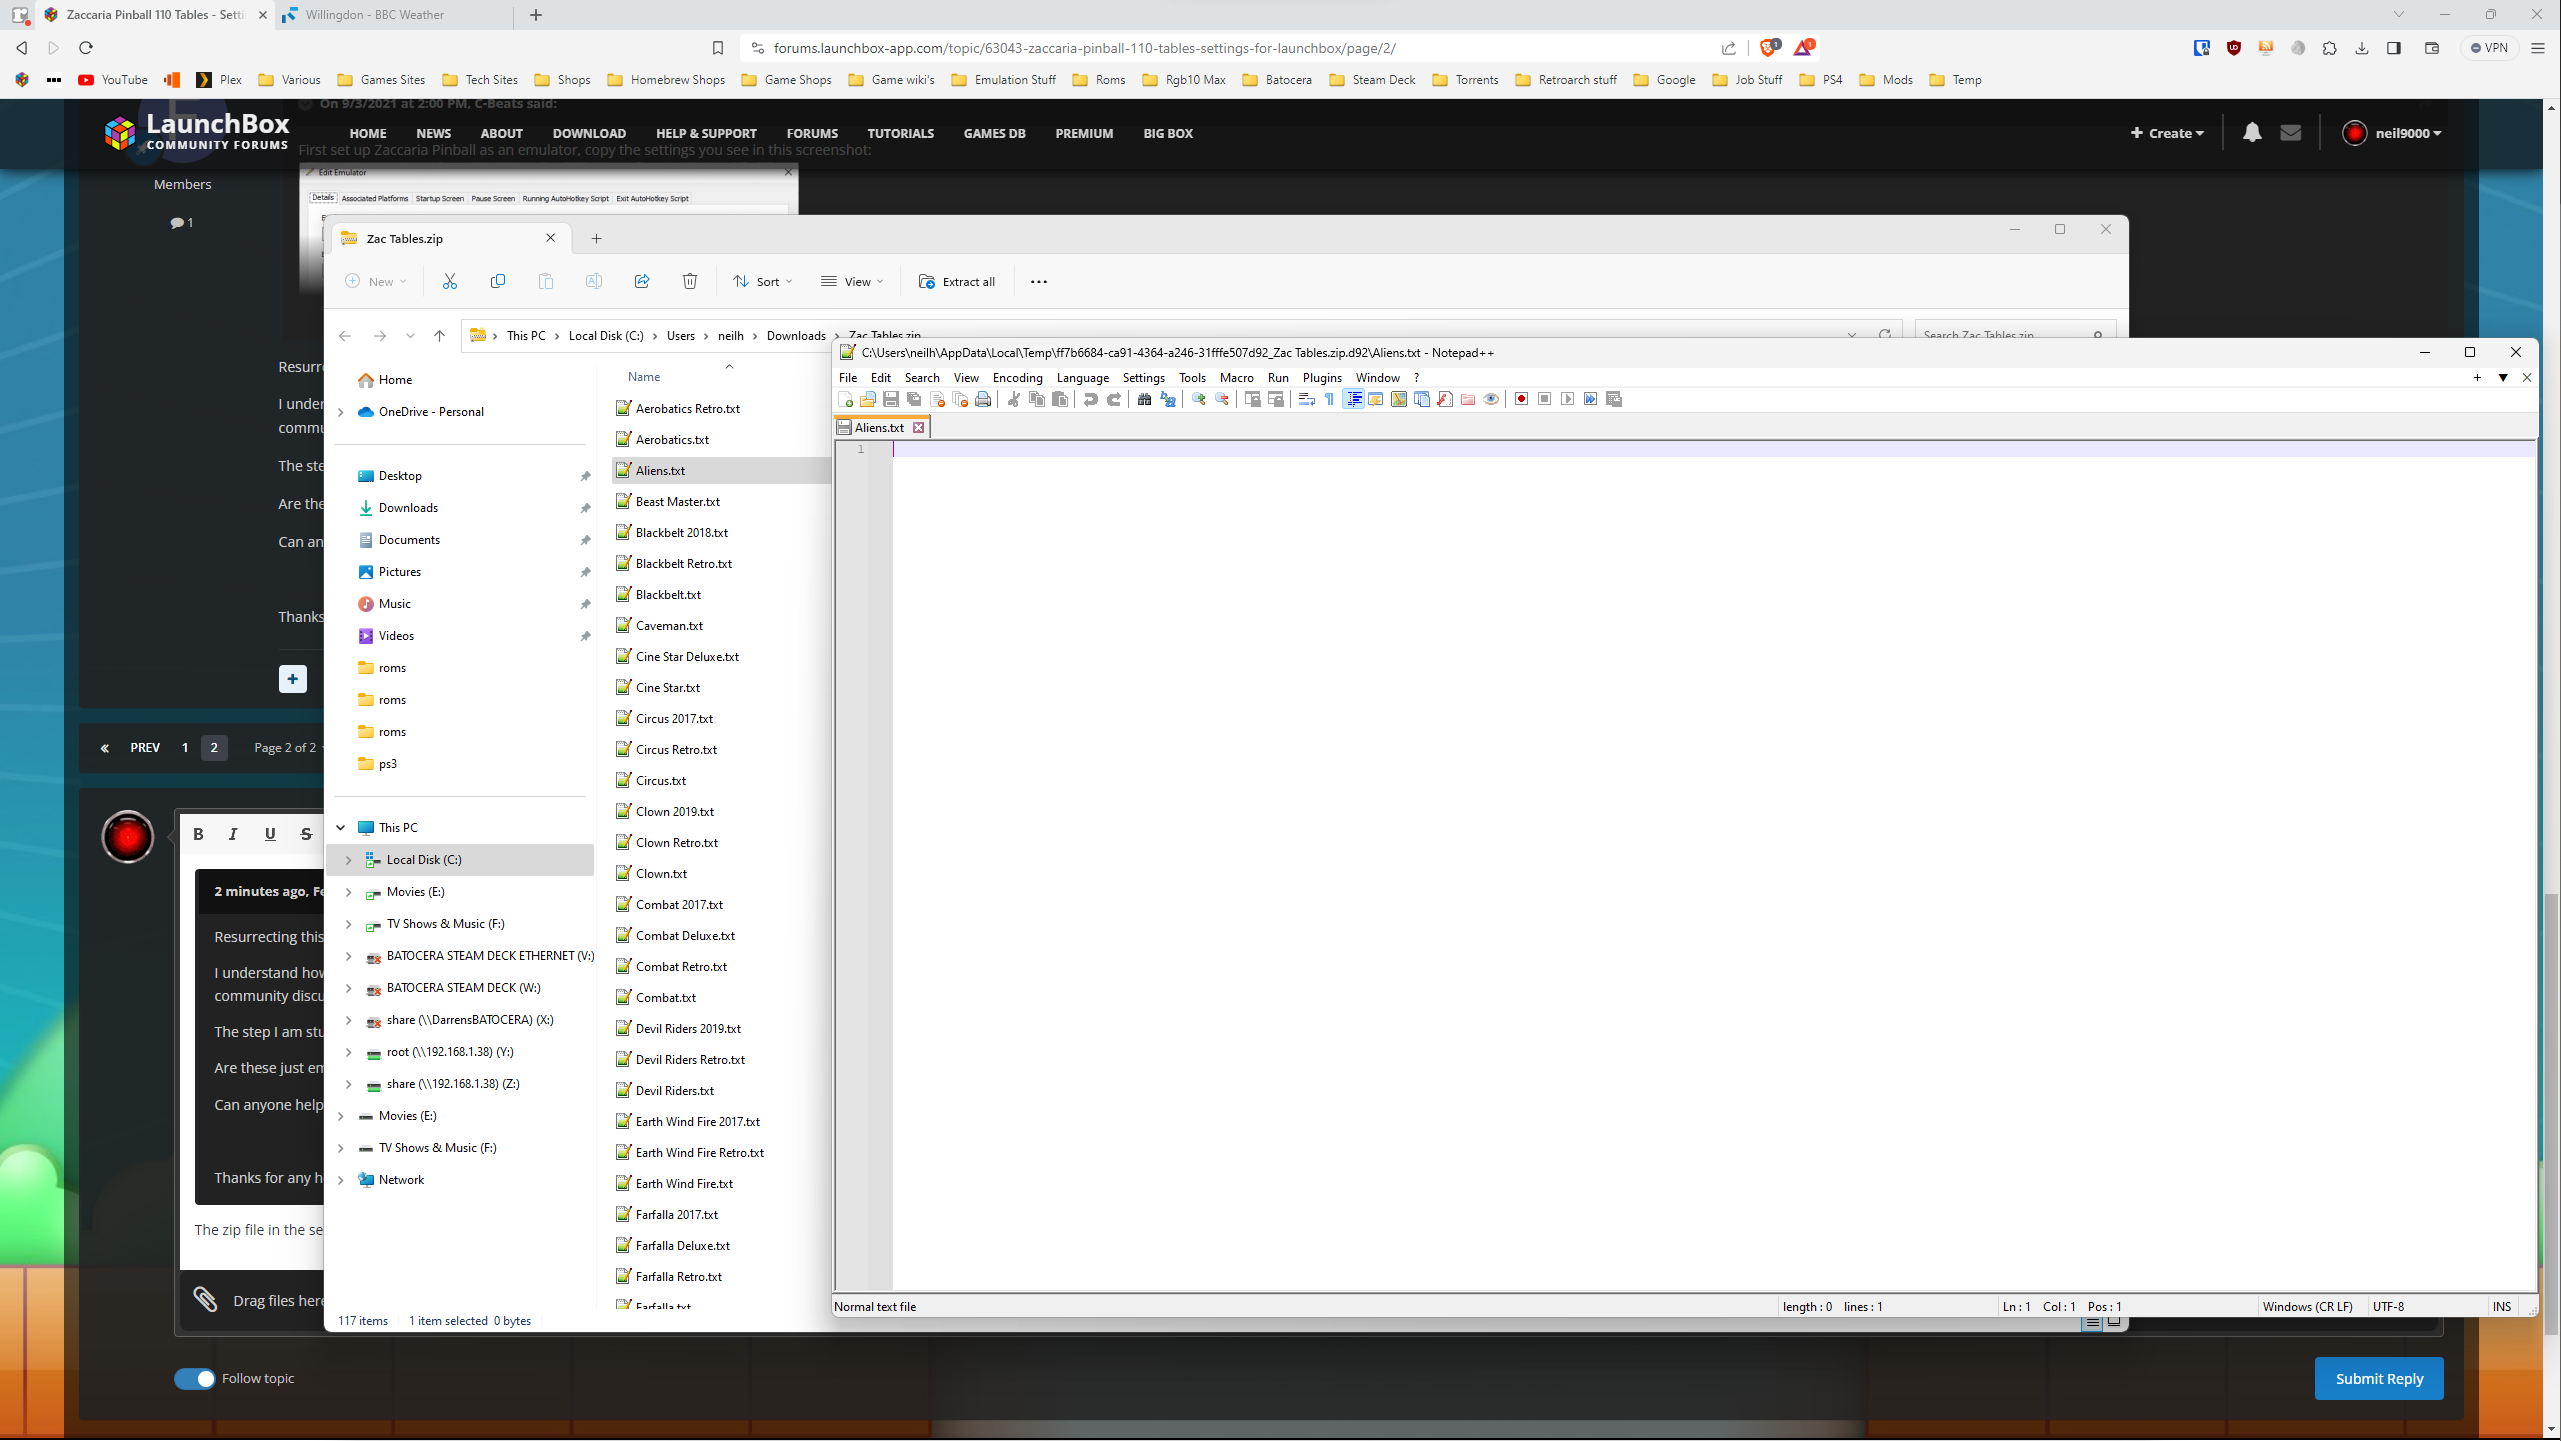This screenshot has width=2561, height=1441.
Task: Click the Save icon in Notepad++ toolbar
Action: pos(891,399)
